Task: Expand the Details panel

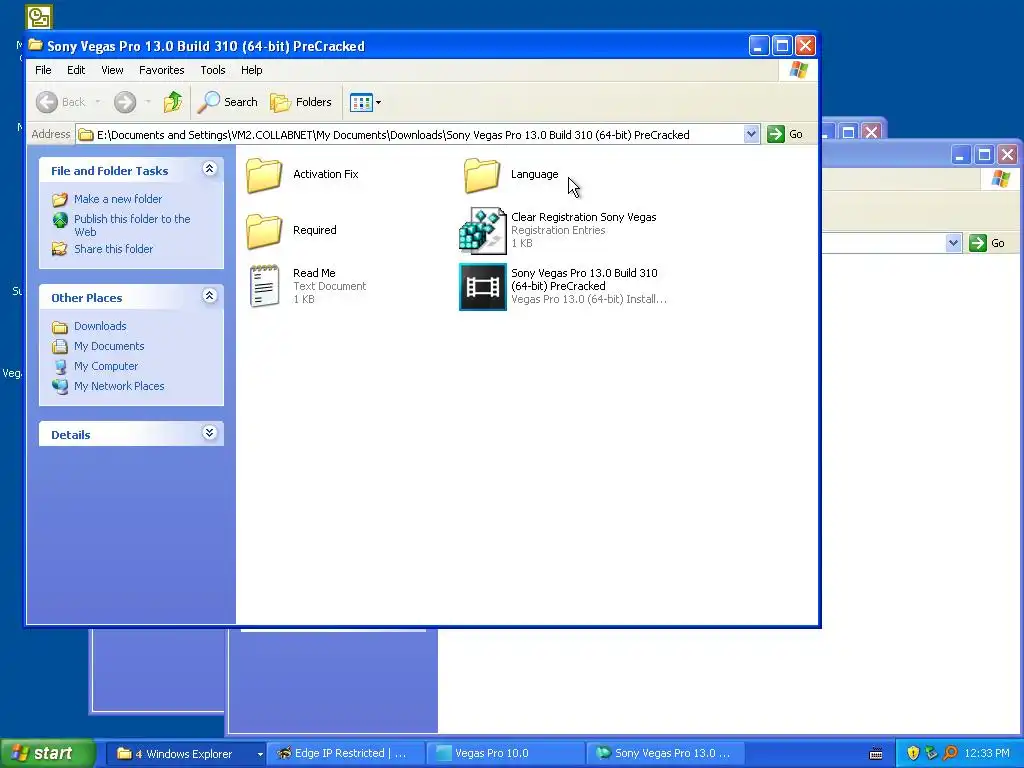Action: pos(210,433)
